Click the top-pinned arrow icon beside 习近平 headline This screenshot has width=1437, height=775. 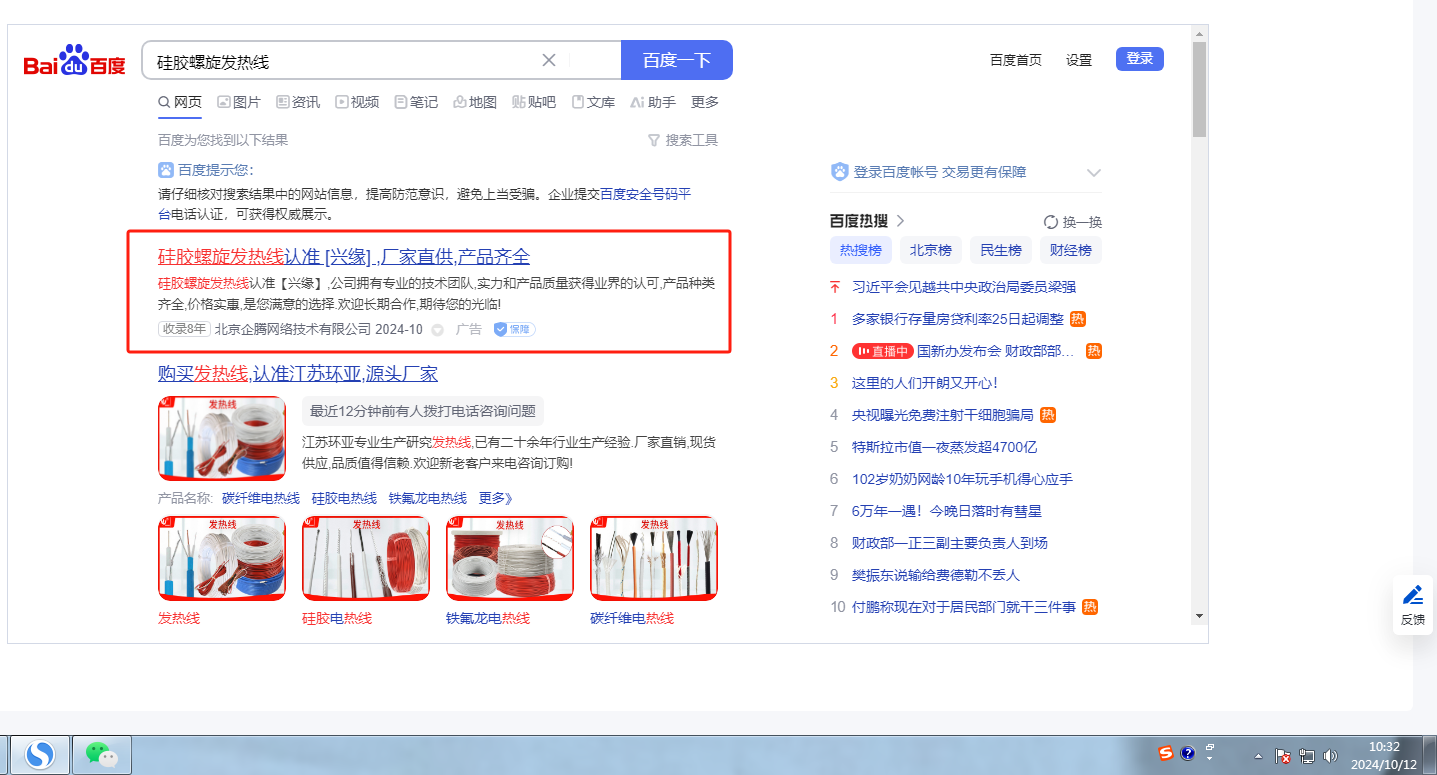pyautogui.click(x=835, y=287)
